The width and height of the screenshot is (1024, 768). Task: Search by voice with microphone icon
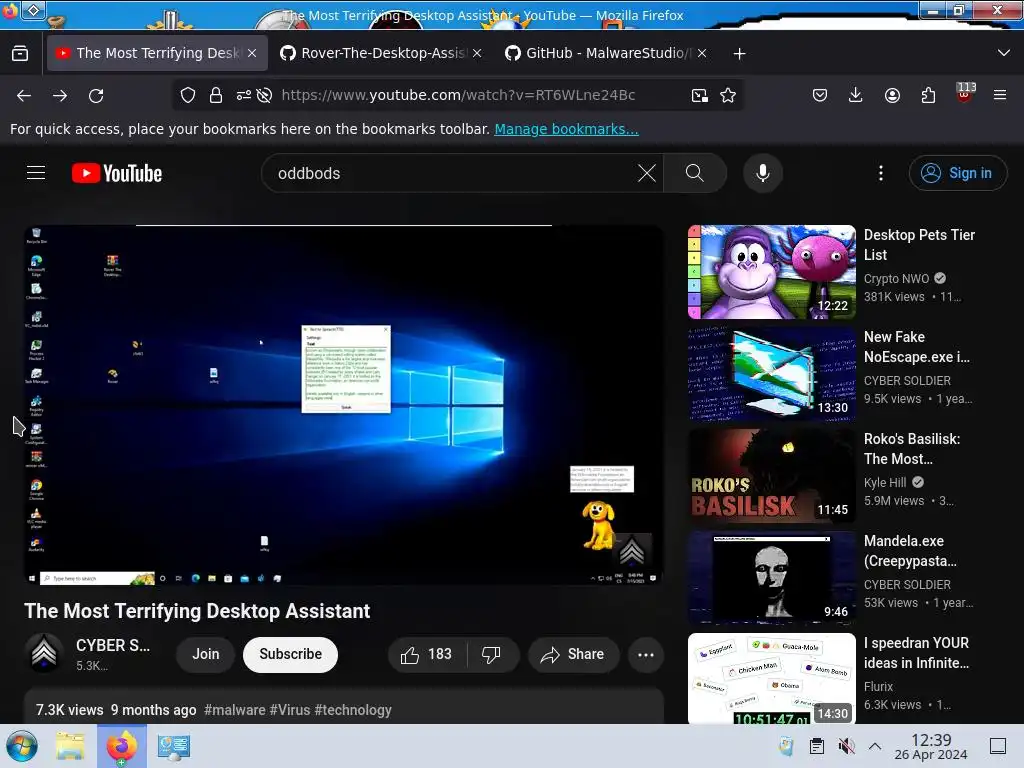pyautogui.click(x=762, y=173)
